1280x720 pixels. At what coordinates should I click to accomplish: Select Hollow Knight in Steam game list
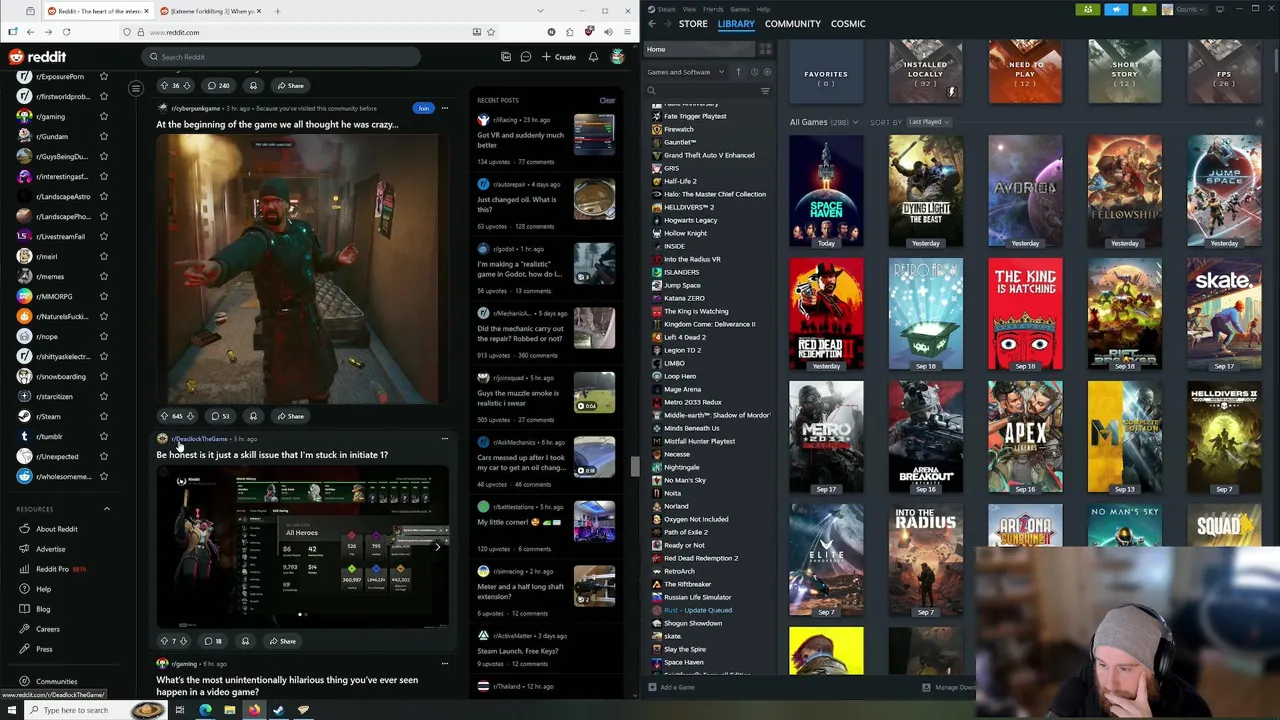(685, 233)
